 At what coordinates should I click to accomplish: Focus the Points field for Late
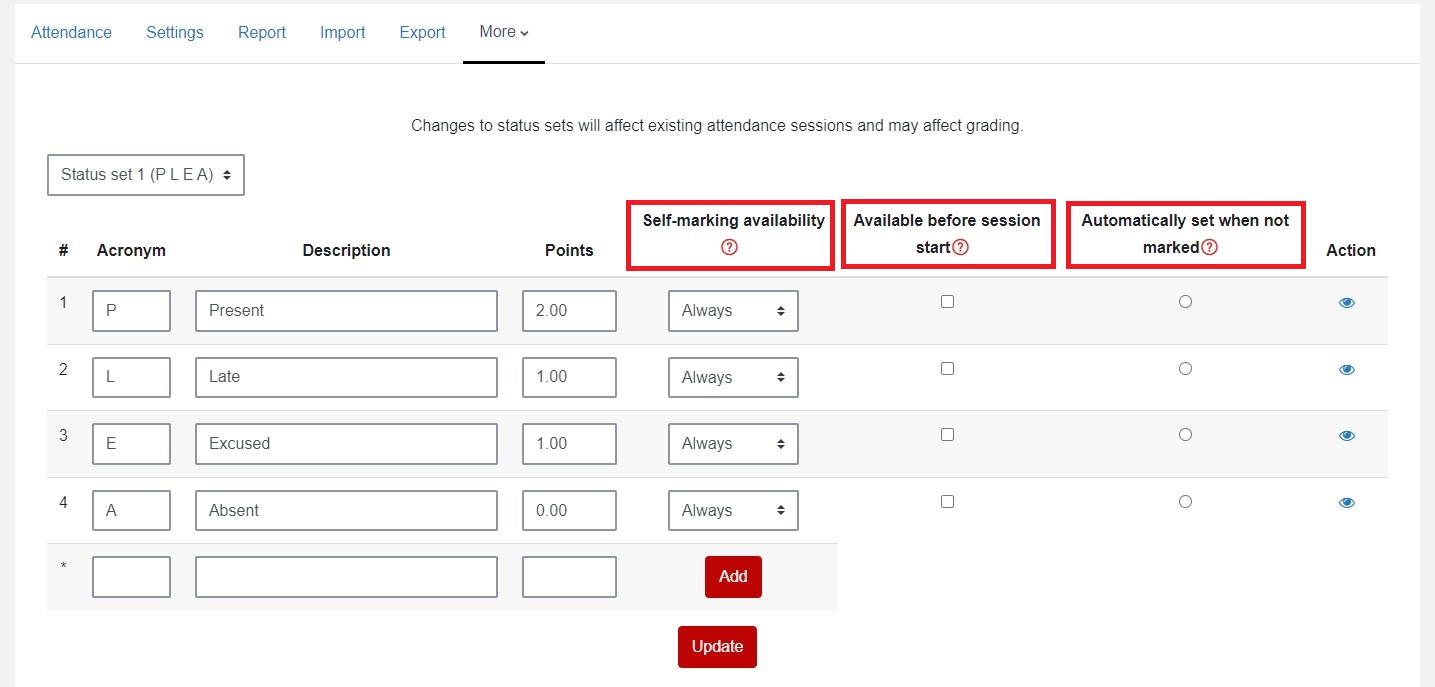coord(569,377)
